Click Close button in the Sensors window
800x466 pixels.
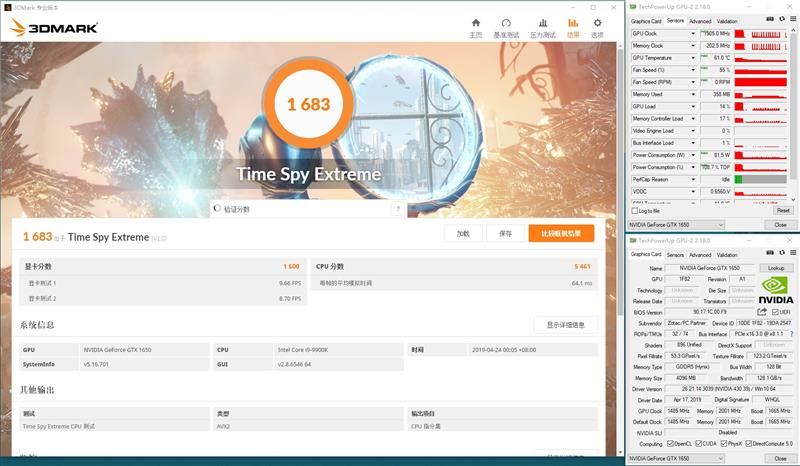tap(781, 225)
